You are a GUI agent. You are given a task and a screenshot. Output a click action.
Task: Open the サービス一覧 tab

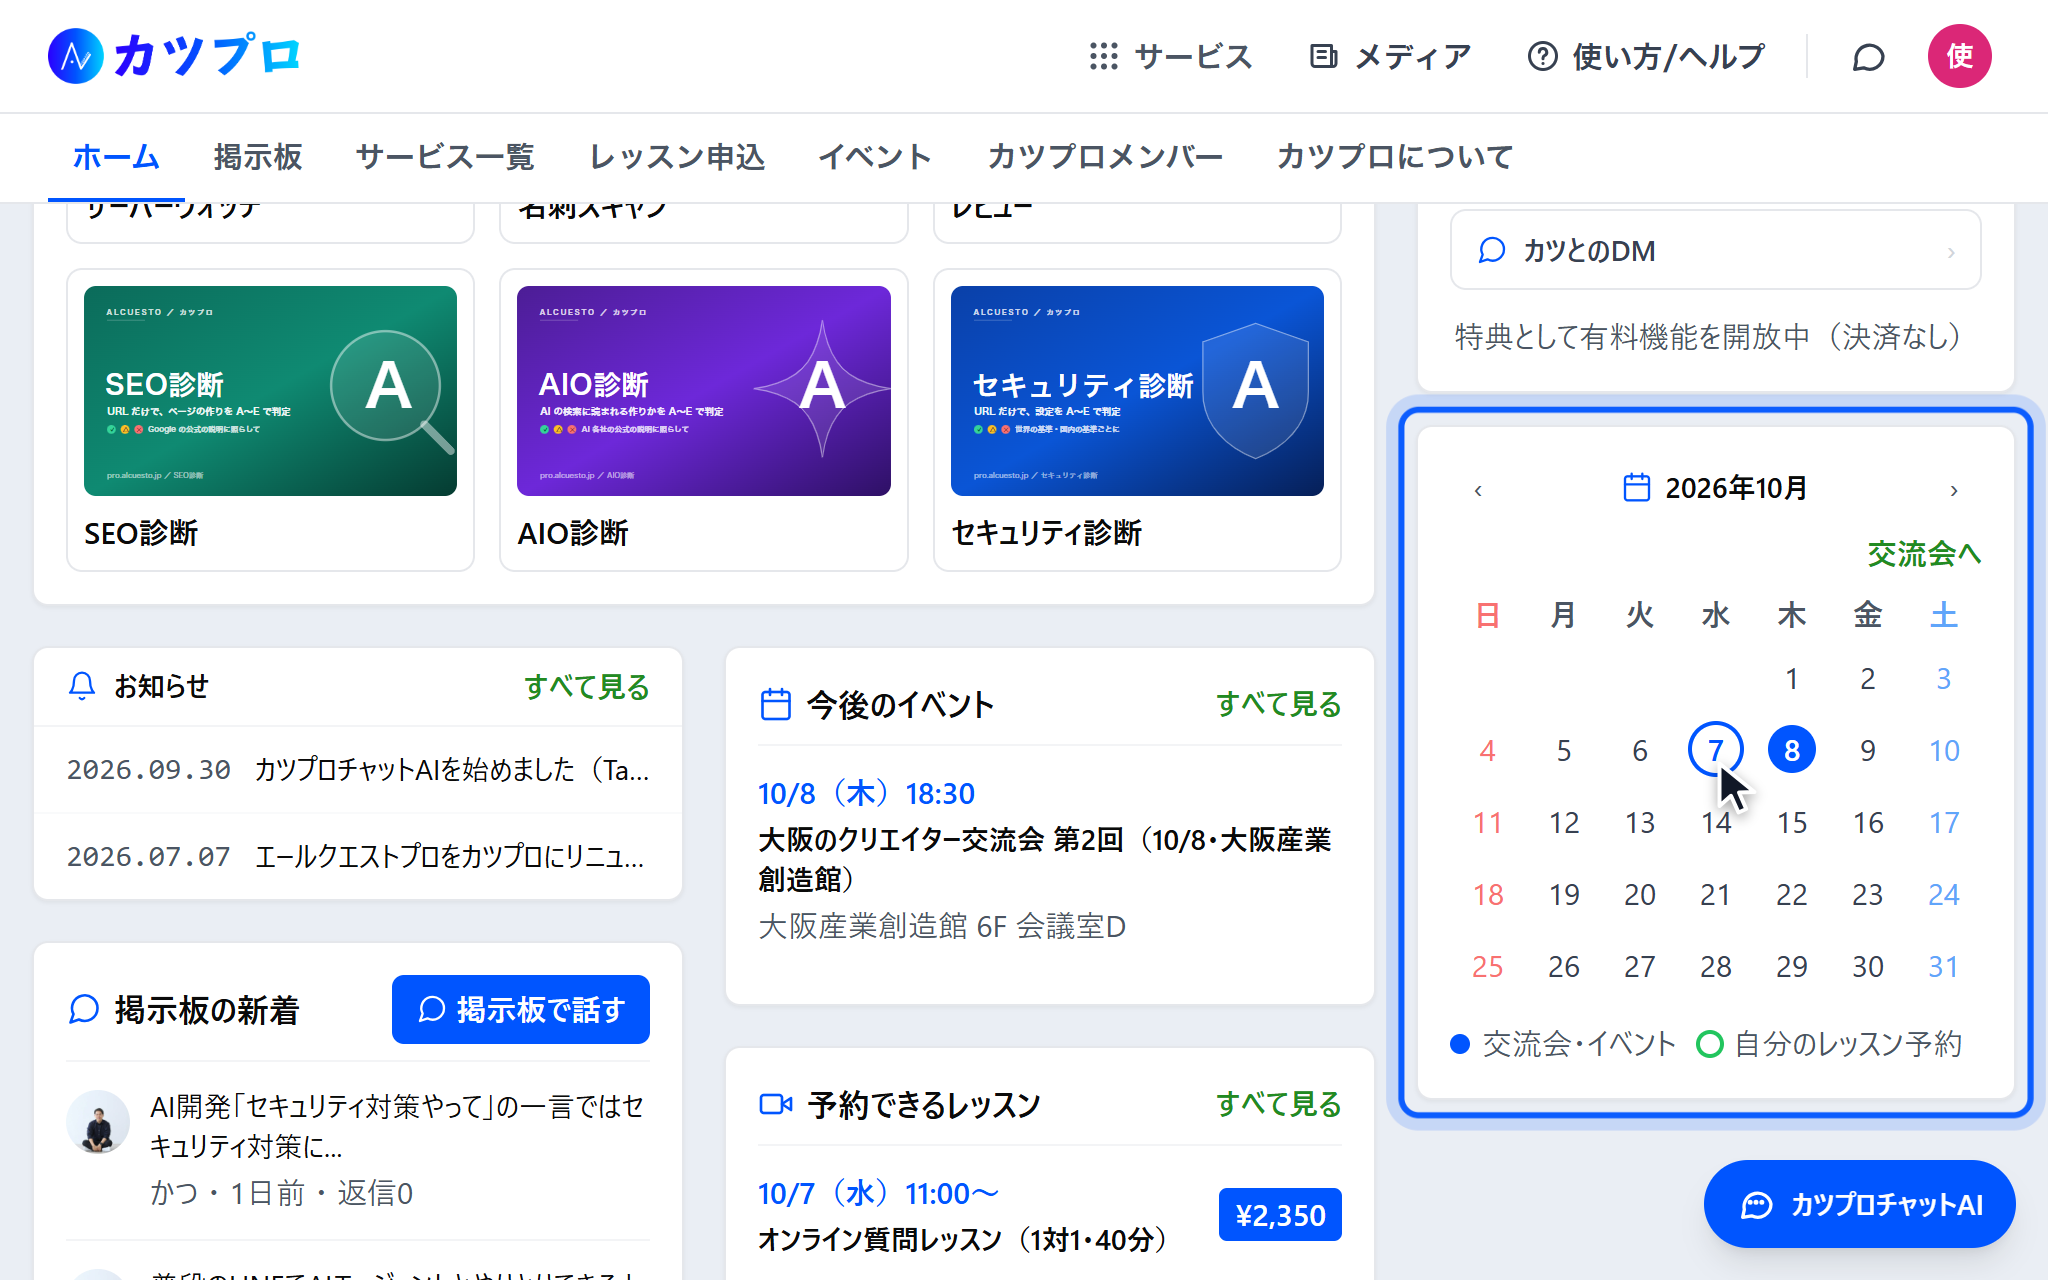[445, 157]
